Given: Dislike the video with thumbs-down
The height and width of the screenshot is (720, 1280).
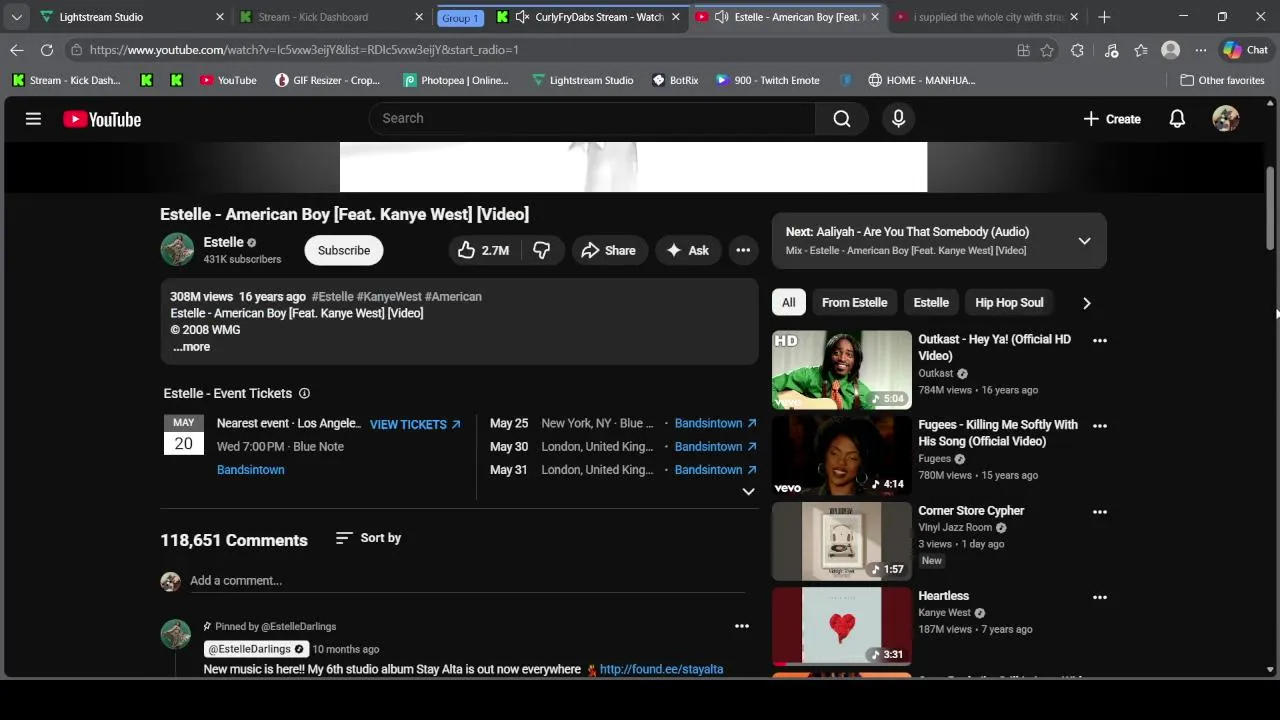Looking at the screenshot, I should pos(542,251).
